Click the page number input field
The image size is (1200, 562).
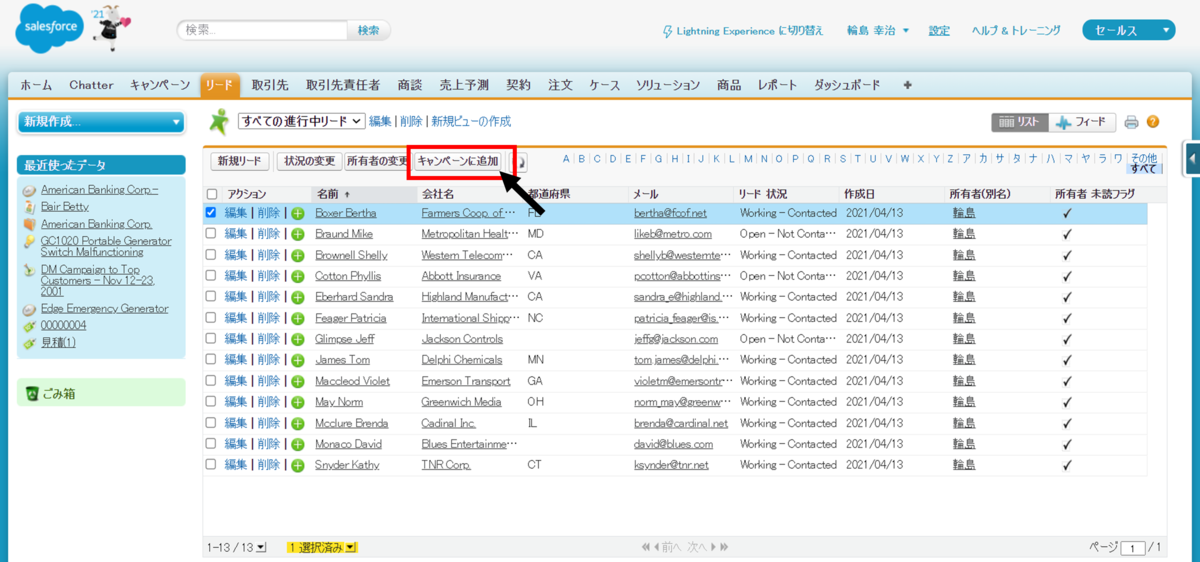pos(1133,548)
